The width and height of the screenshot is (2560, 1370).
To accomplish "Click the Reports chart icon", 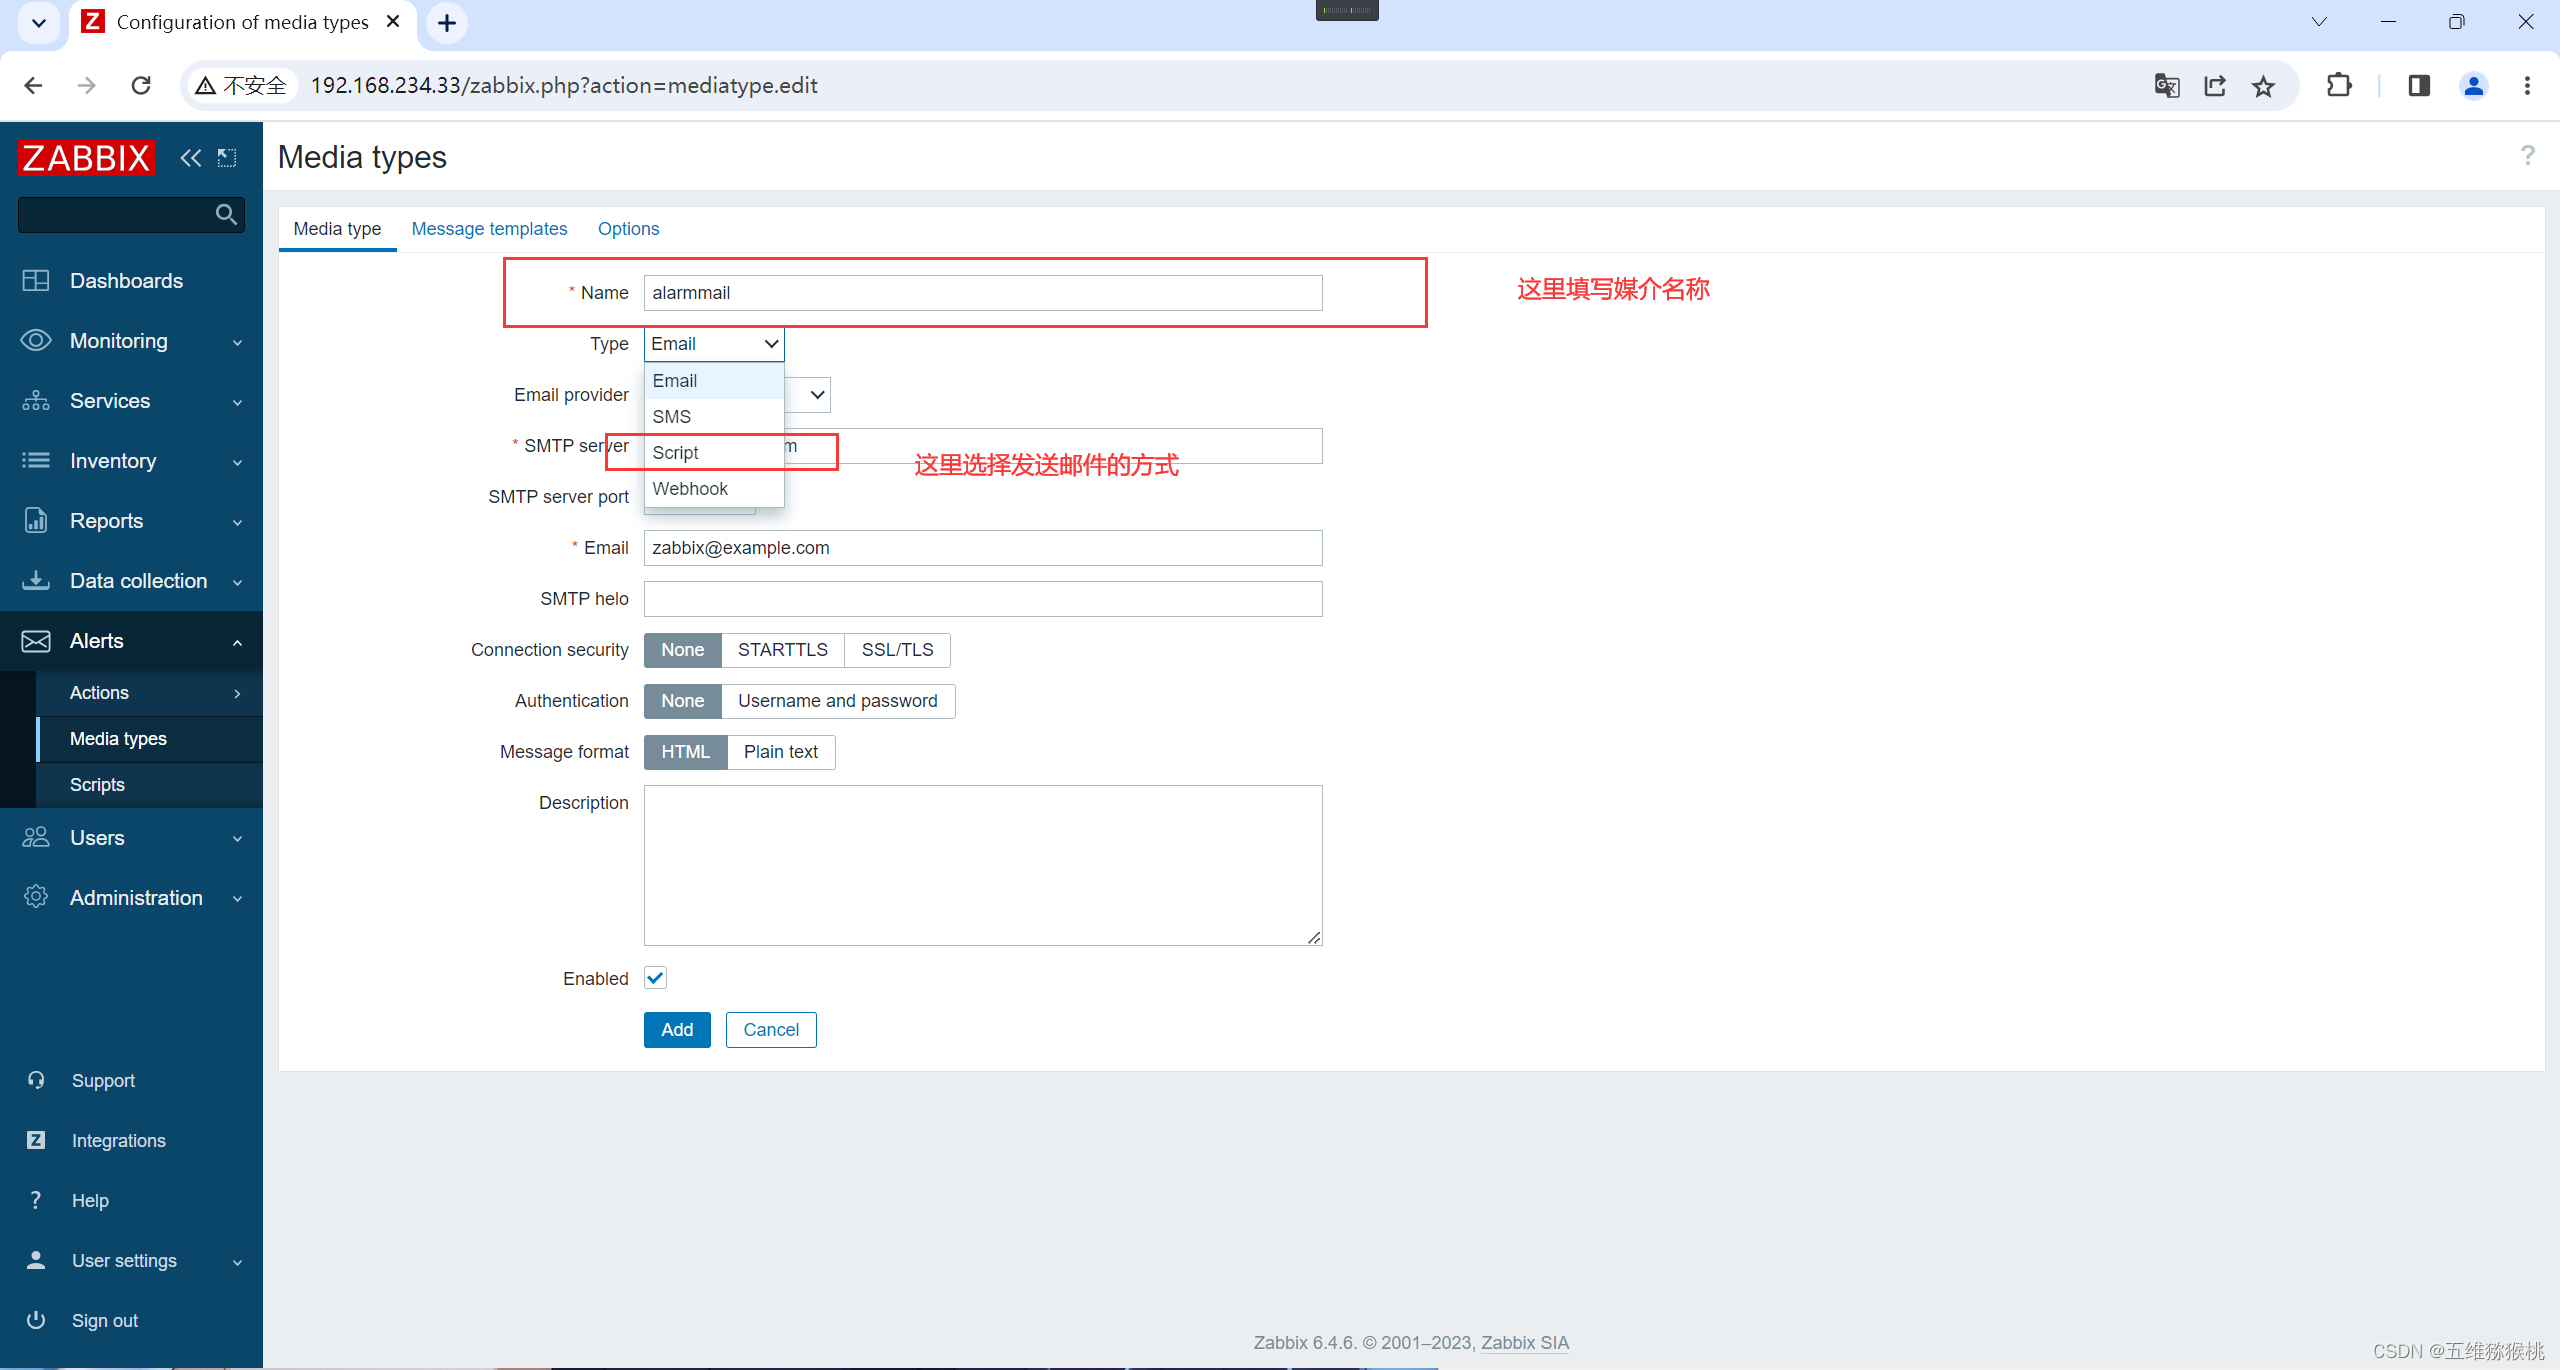I will coord(36,521).
